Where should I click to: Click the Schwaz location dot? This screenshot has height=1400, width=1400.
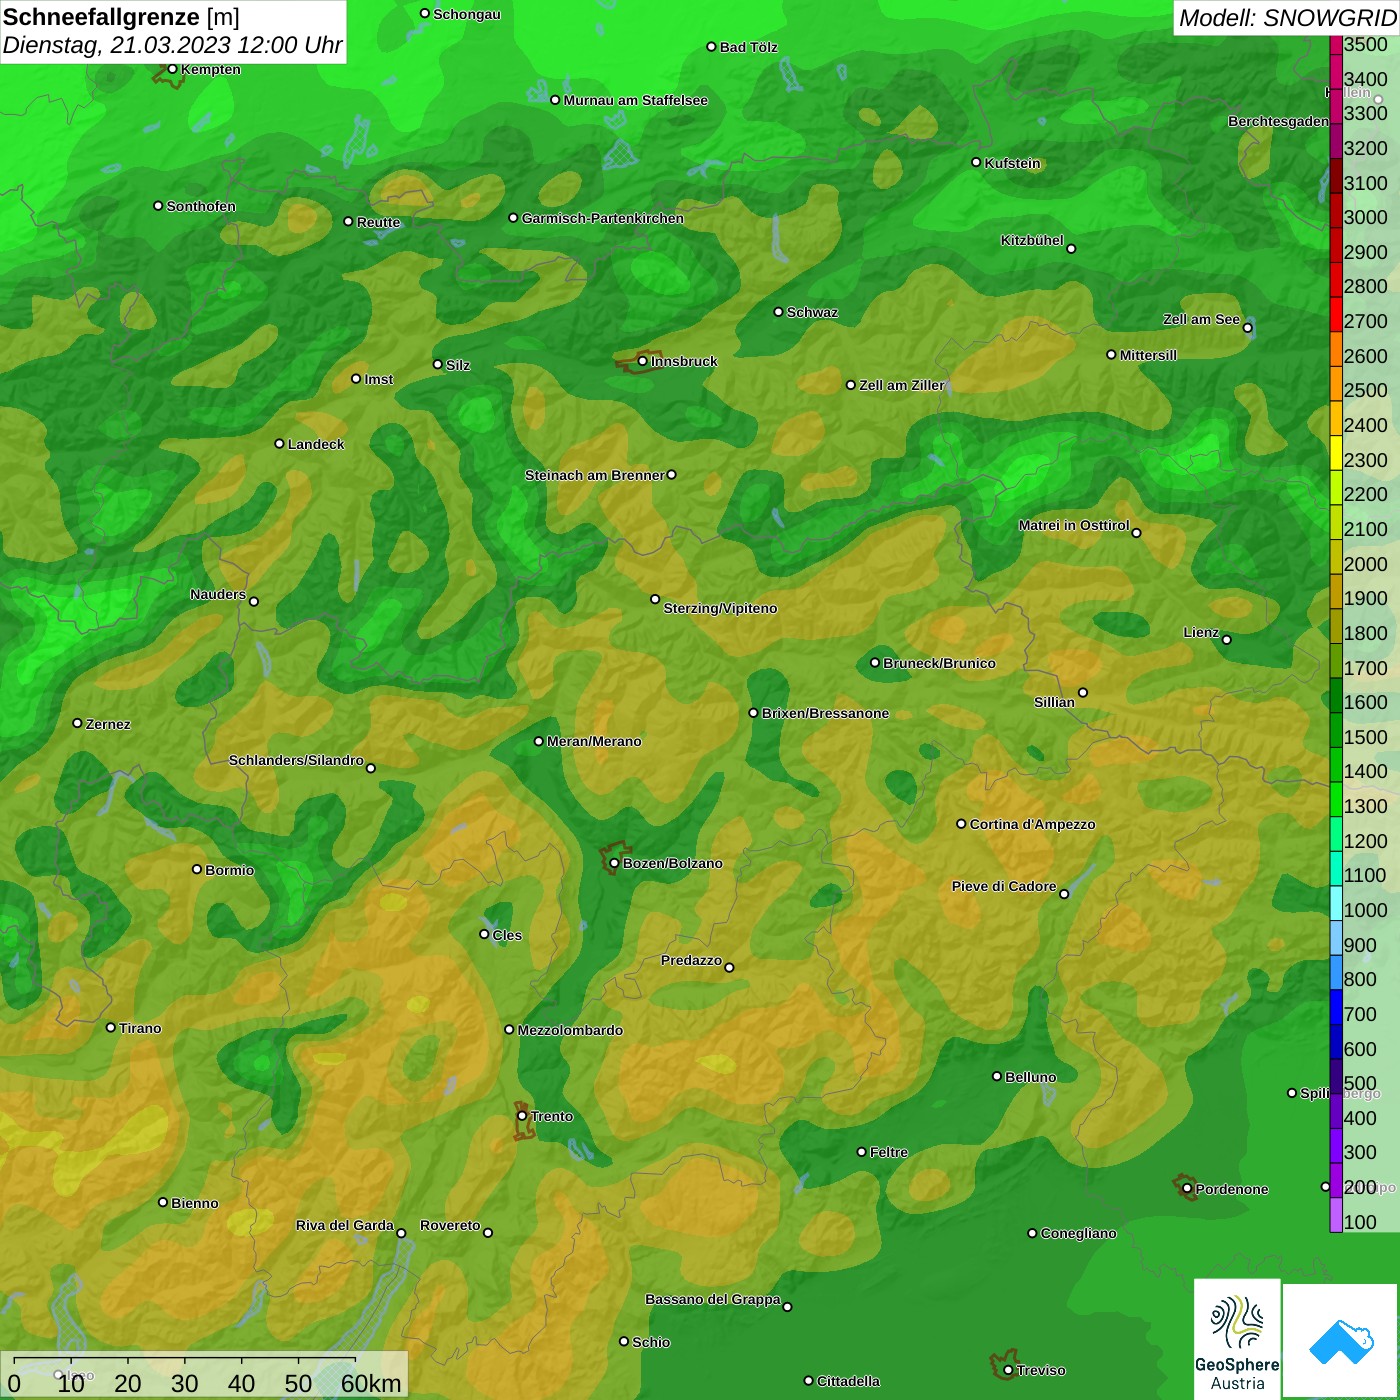778,311
